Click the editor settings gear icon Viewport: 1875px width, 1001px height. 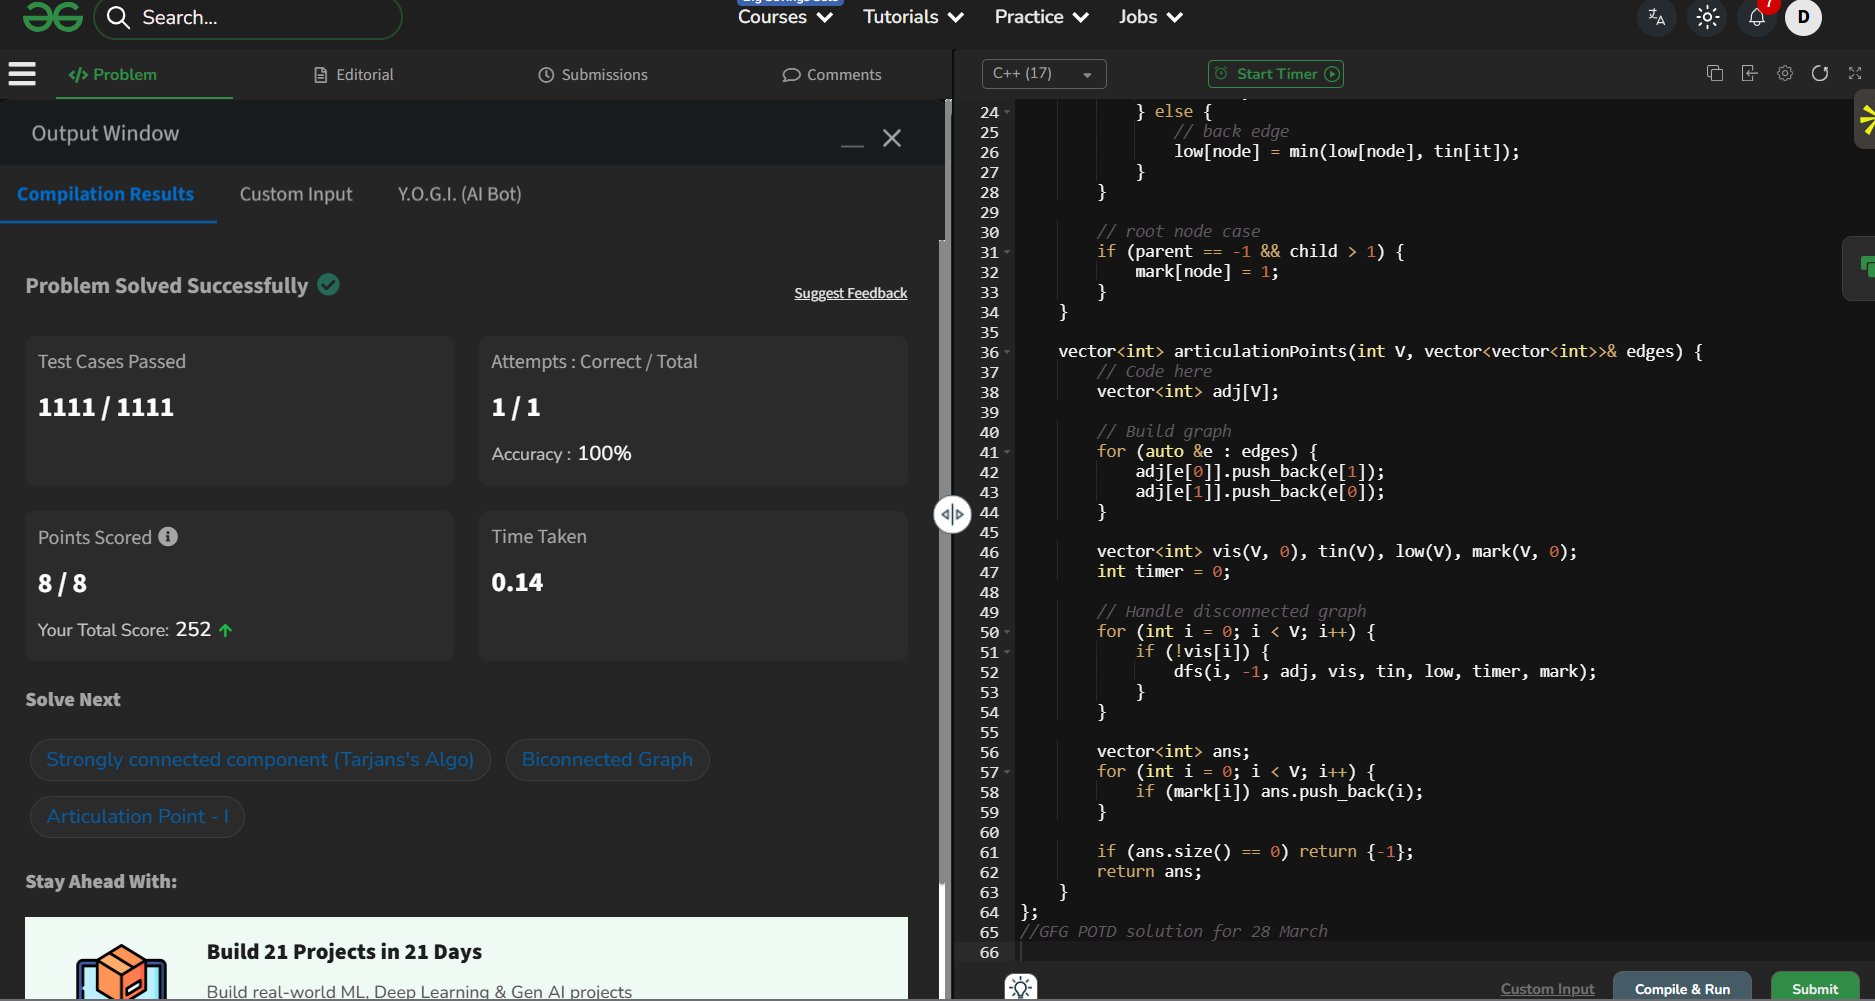1785,73
